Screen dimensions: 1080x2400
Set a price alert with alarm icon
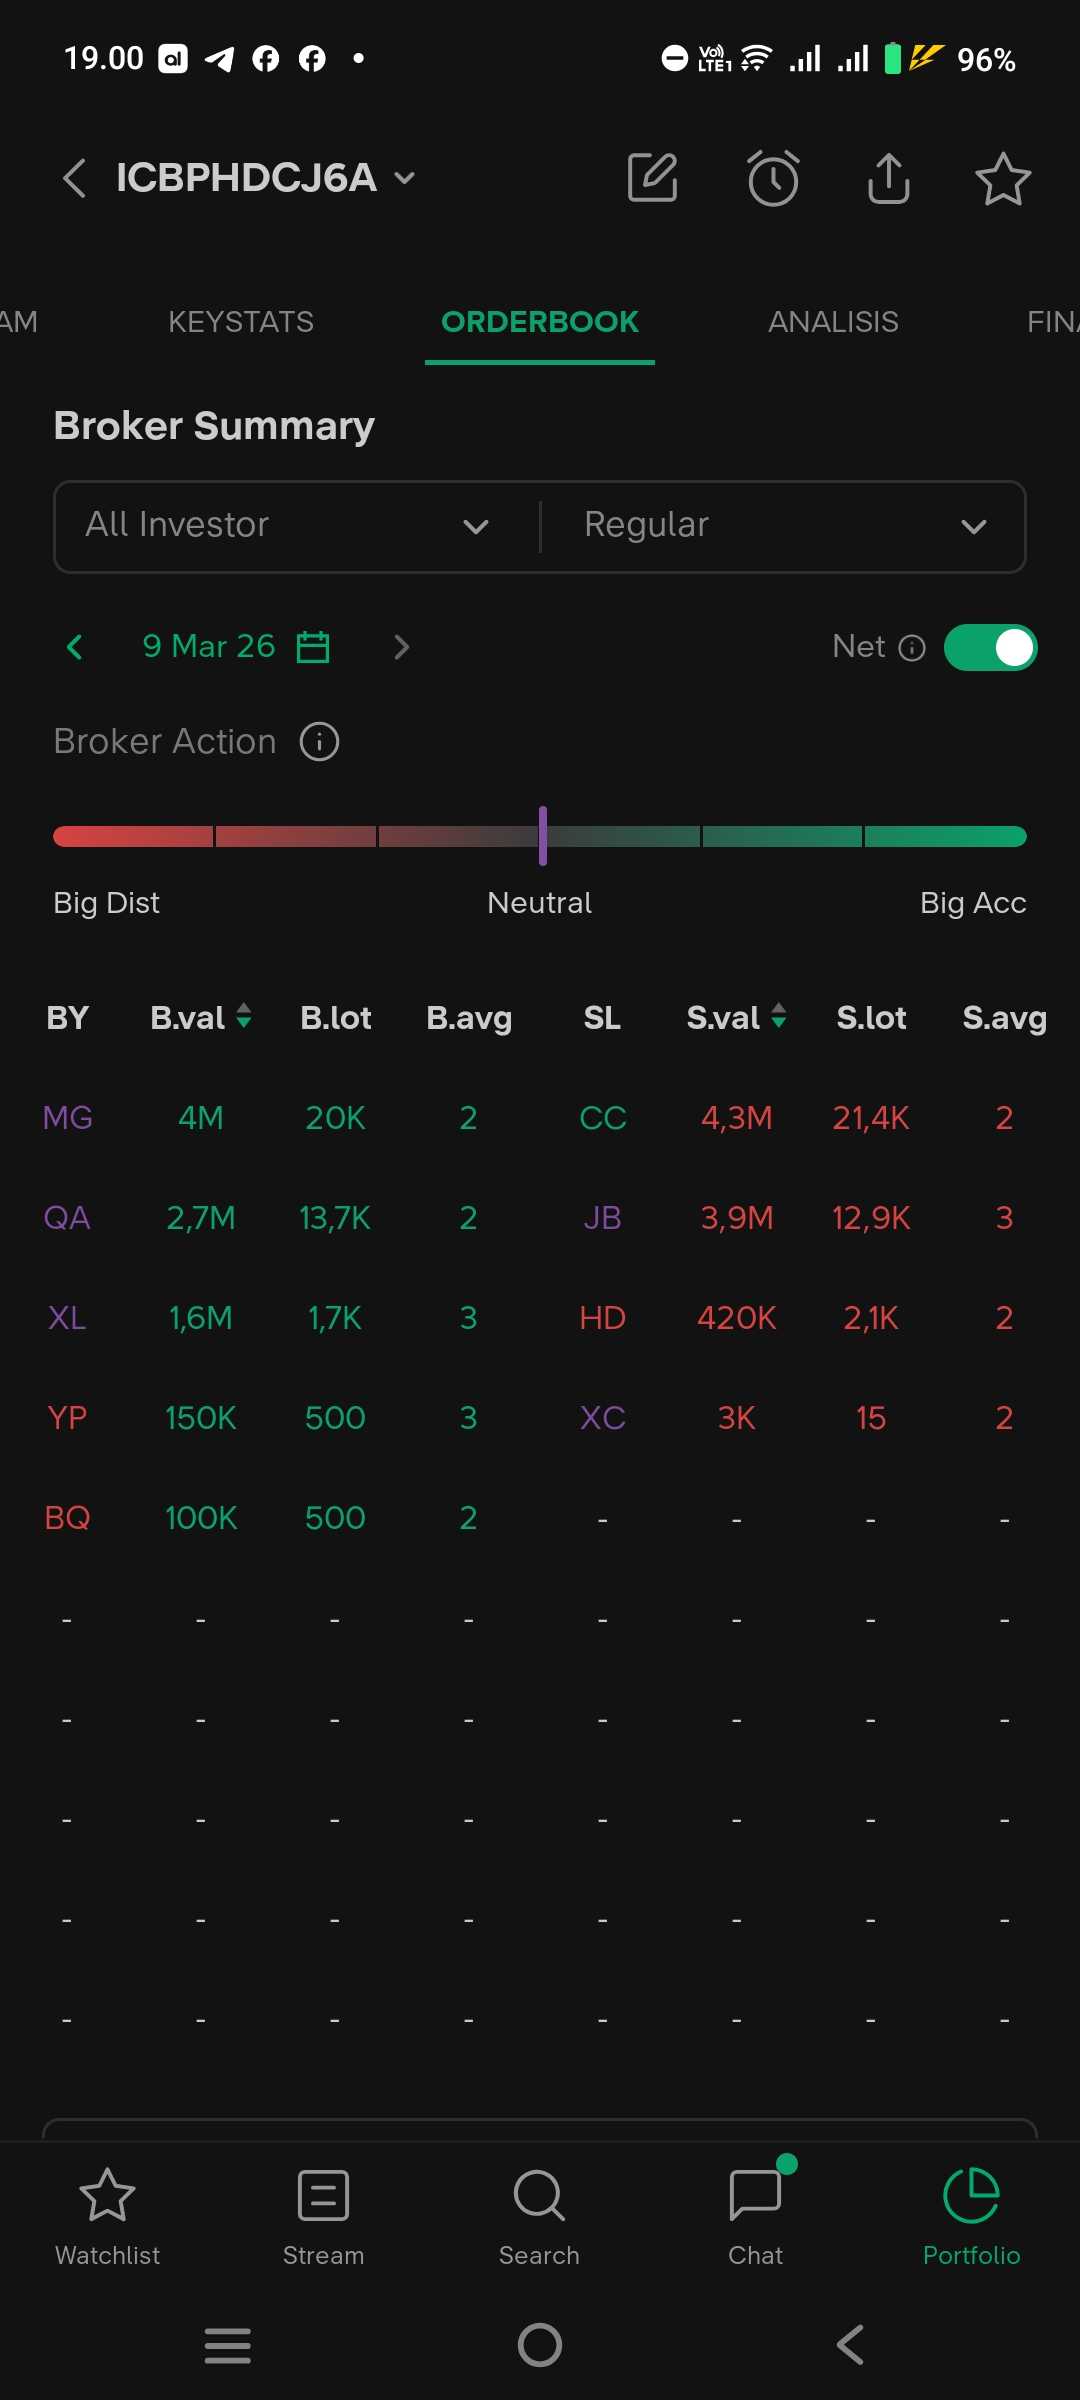click(773, 179)
